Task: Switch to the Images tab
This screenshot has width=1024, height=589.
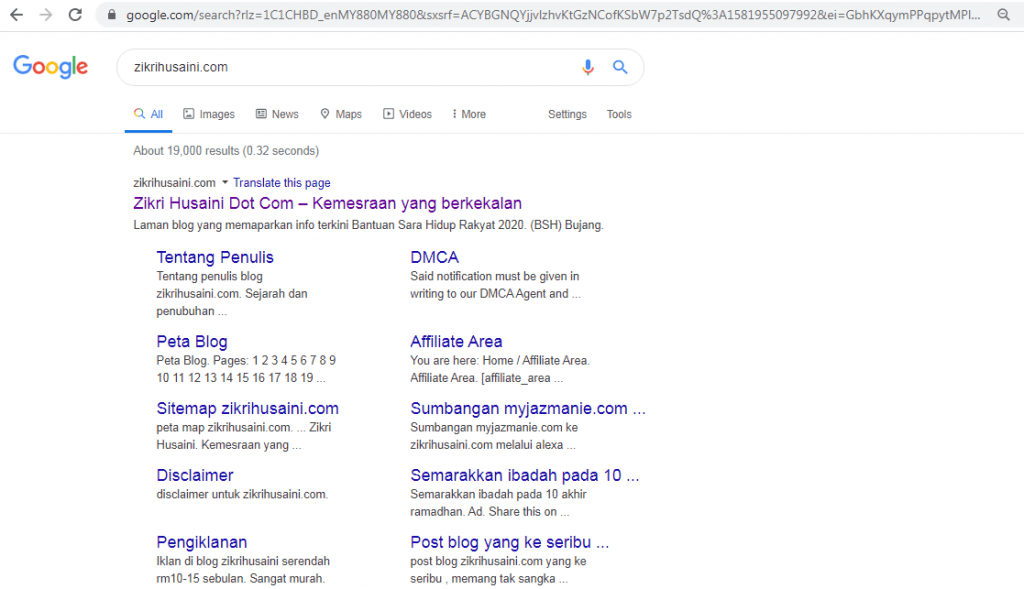Action: (208, 114)
